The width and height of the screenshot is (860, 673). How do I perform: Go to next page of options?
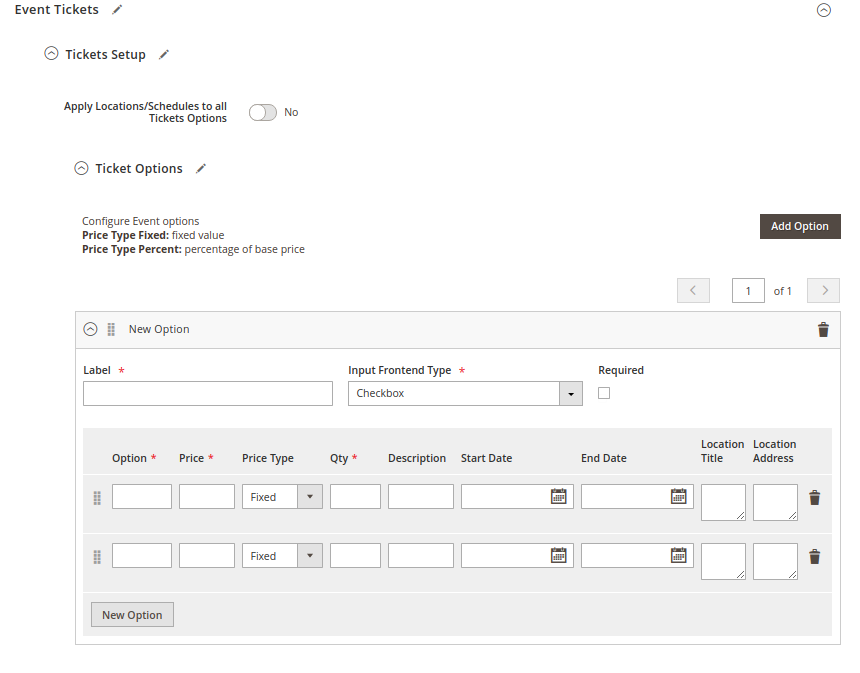tap(823, 291)
